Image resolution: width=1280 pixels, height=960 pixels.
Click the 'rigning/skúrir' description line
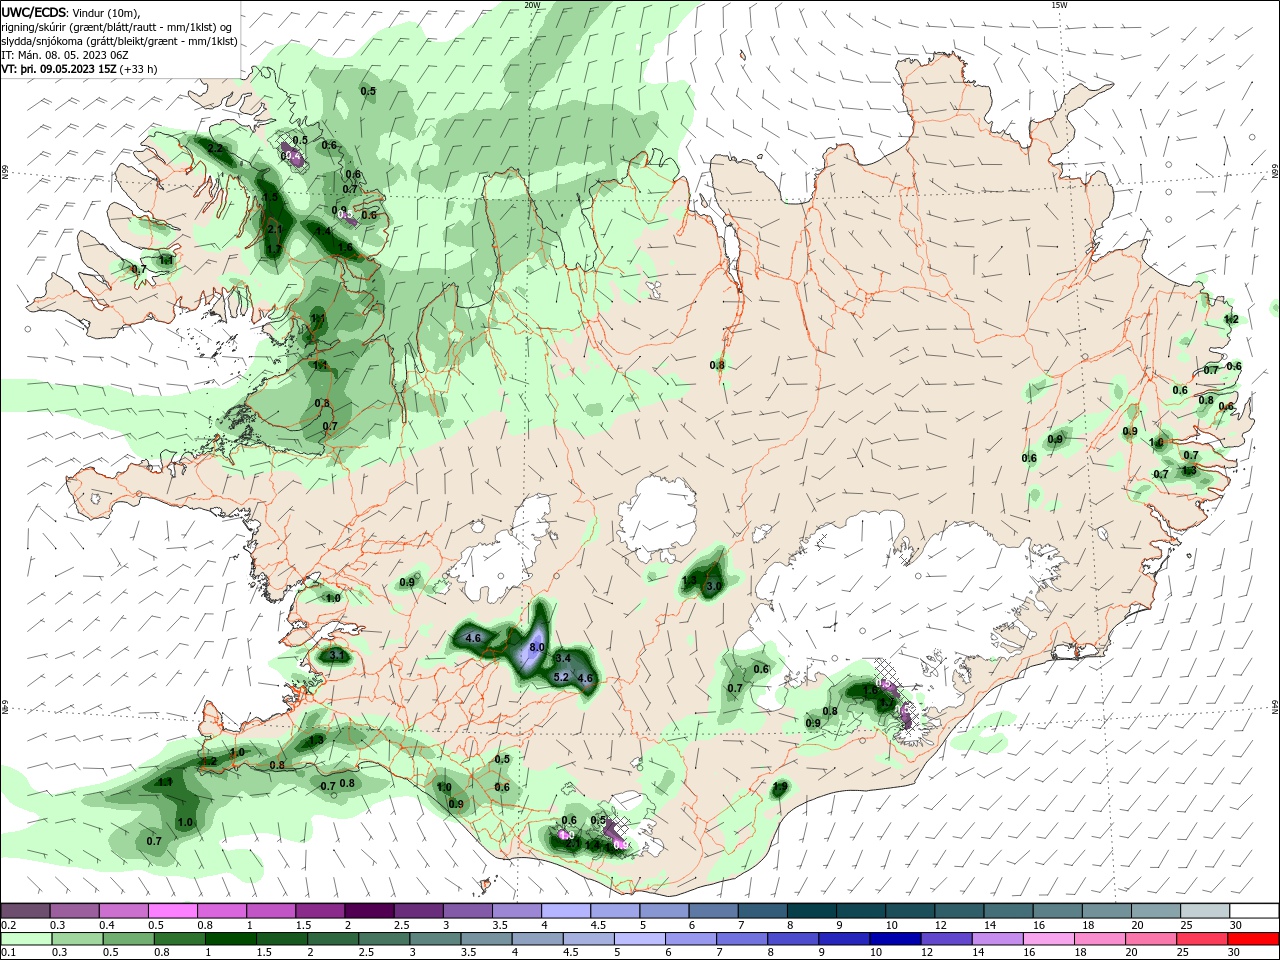[117, 27]
